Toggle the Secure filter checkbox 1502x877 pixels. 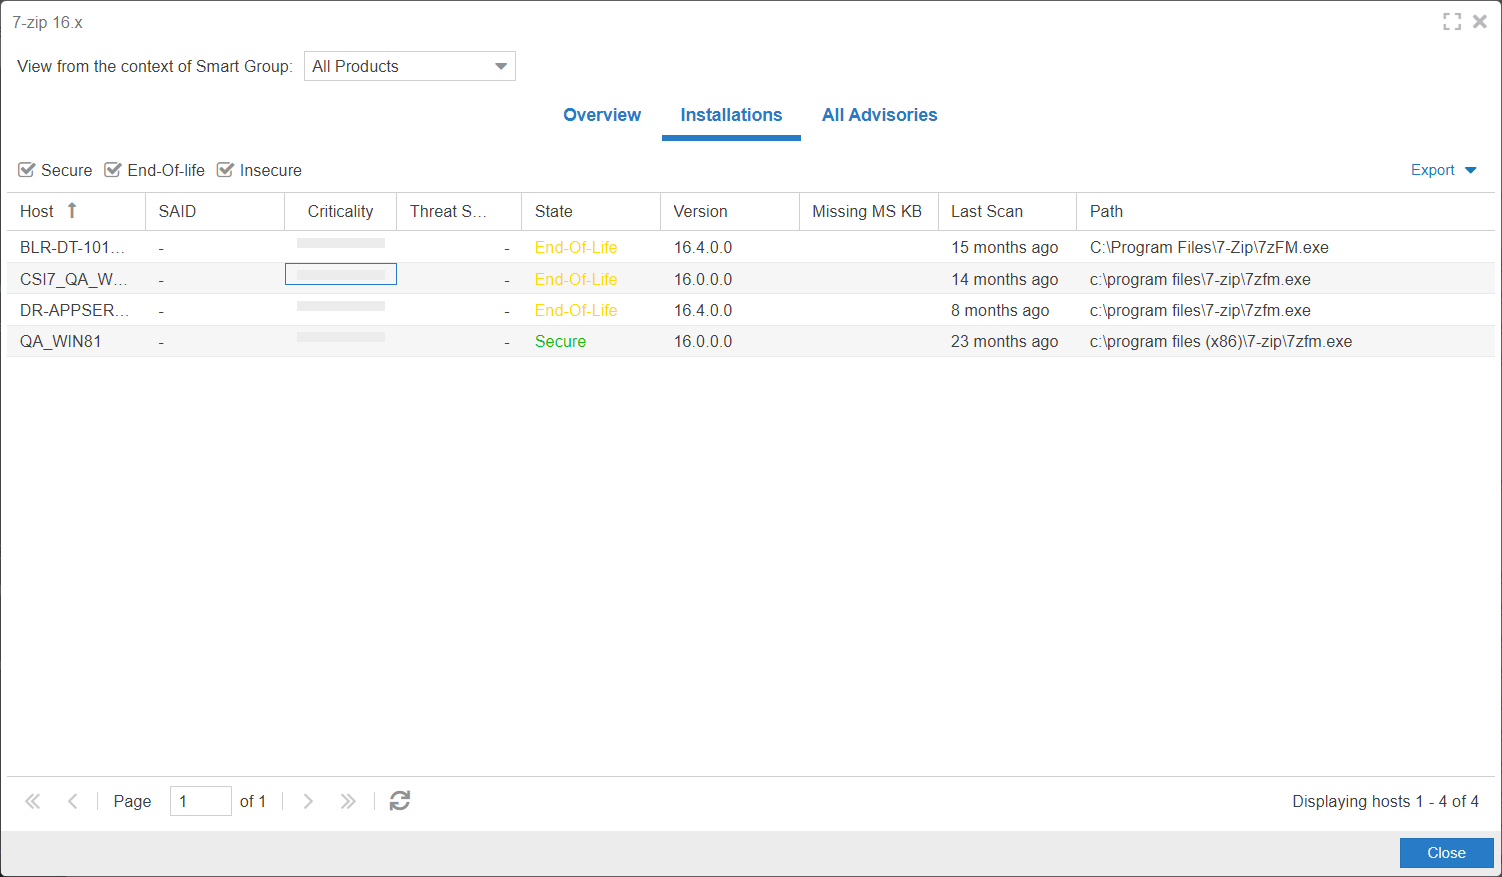click(27, 170)
